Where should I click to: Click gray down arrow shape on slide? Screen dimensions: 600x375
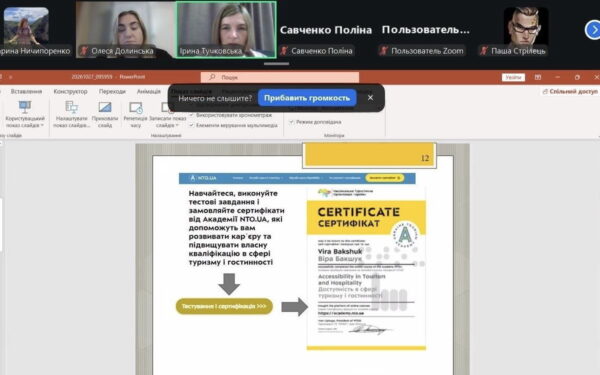[x=229, y=284]
